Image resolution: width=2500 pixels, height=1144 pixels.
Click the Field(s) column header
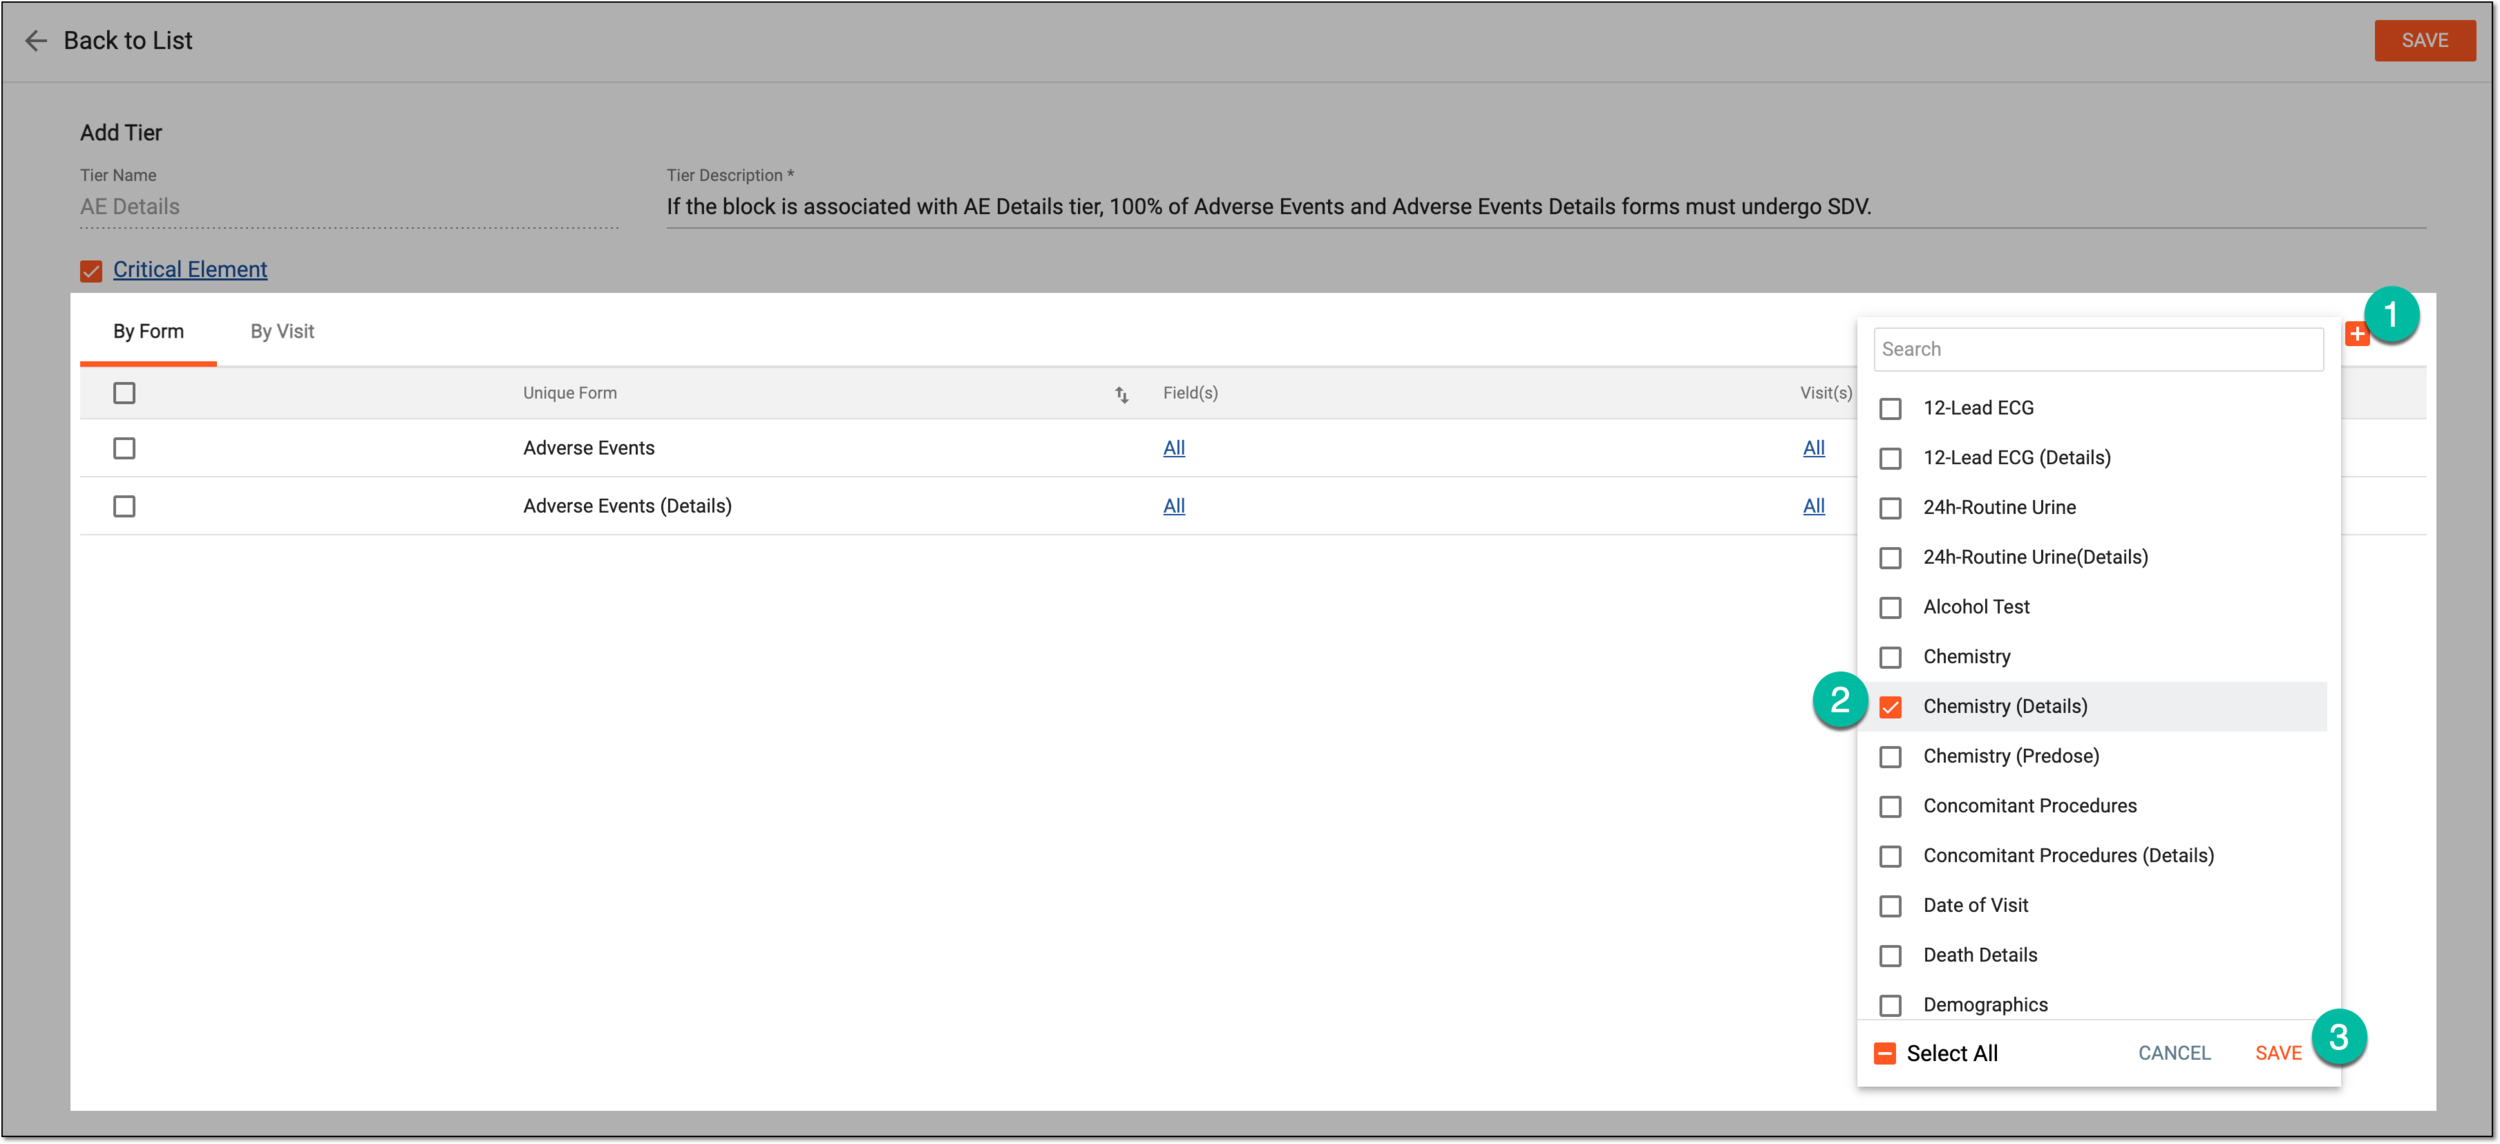click(x=1190, y=393)
